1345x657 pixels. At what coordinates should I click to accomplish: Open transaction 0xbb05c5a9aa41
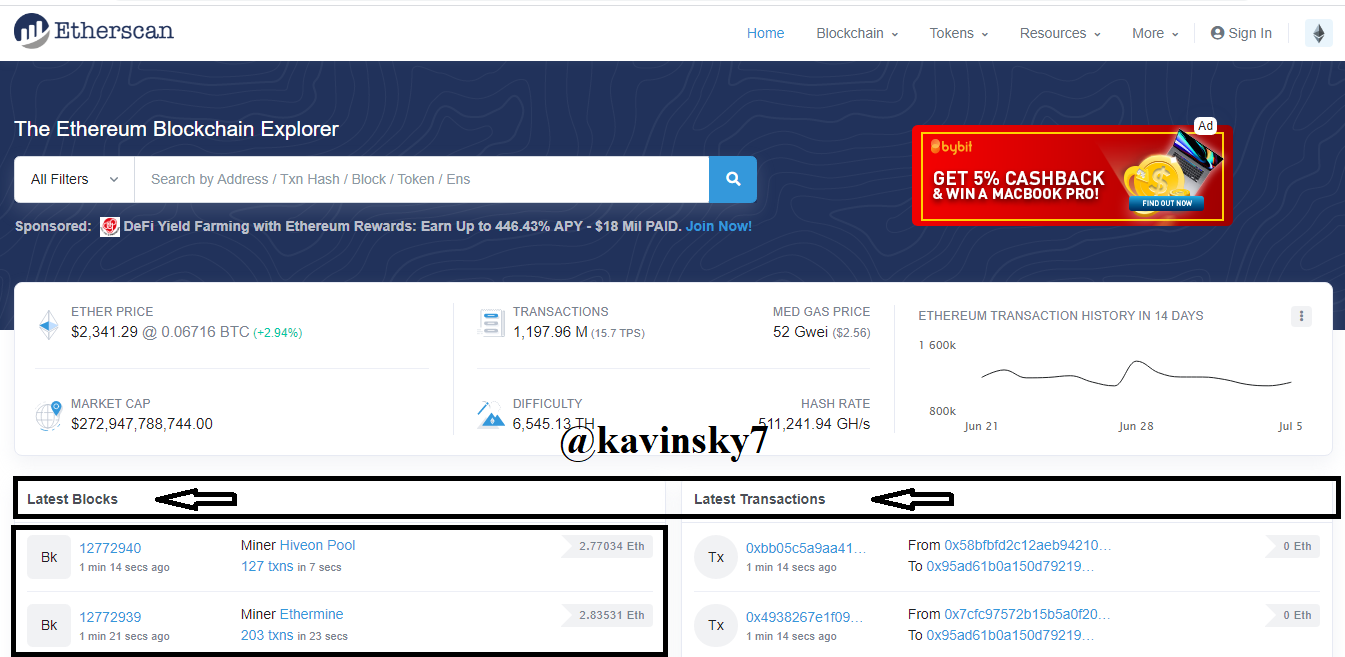[806, 548]
